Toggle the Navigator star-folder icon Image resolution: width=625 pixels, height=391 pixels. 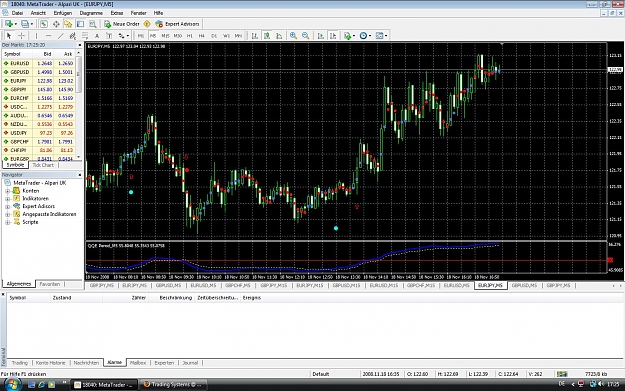(x=68, y=24)
